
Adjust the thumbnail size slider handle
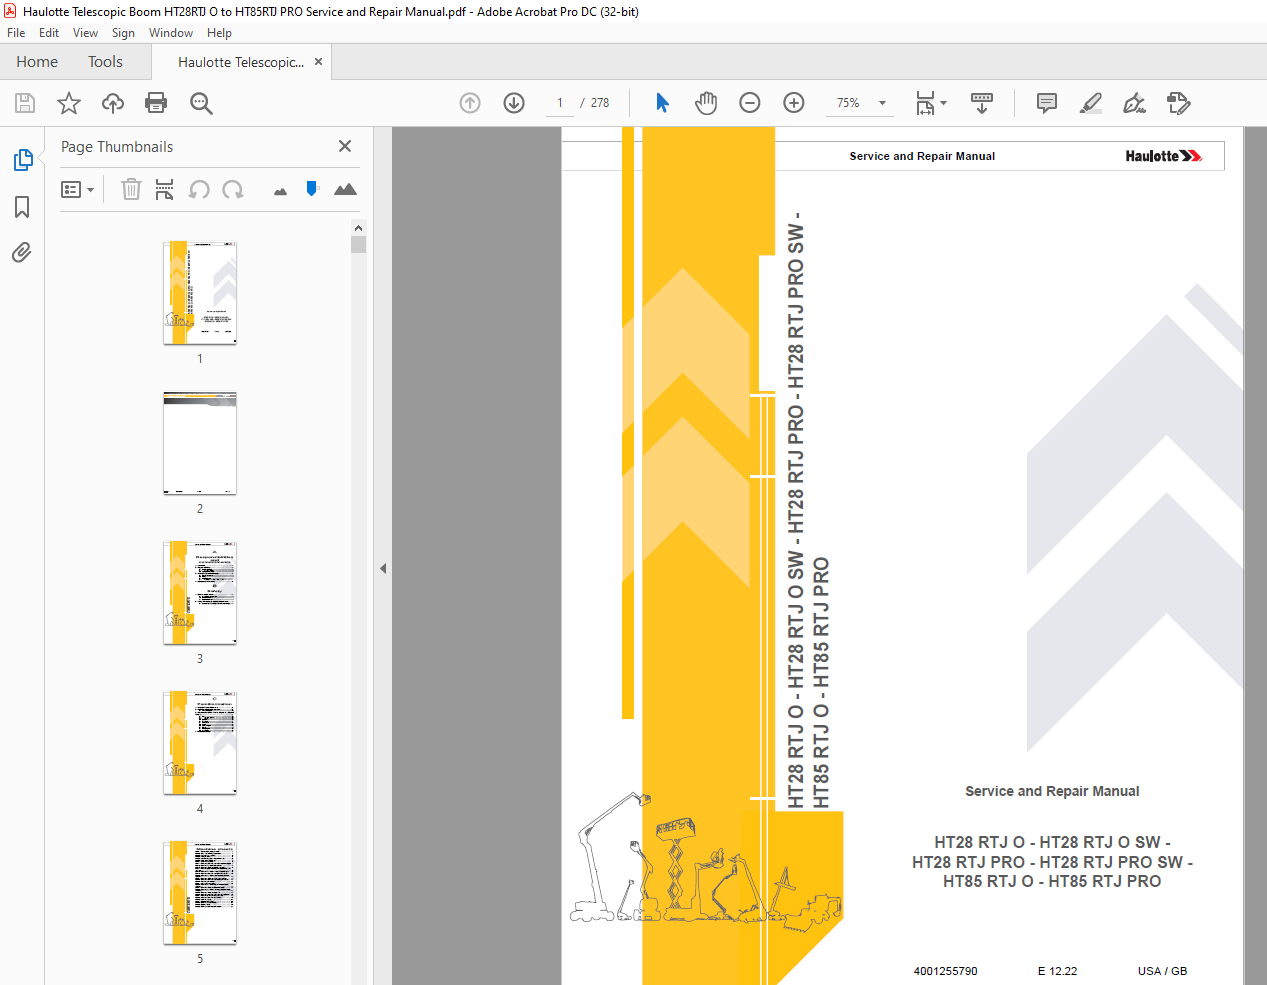pos(312,188)
